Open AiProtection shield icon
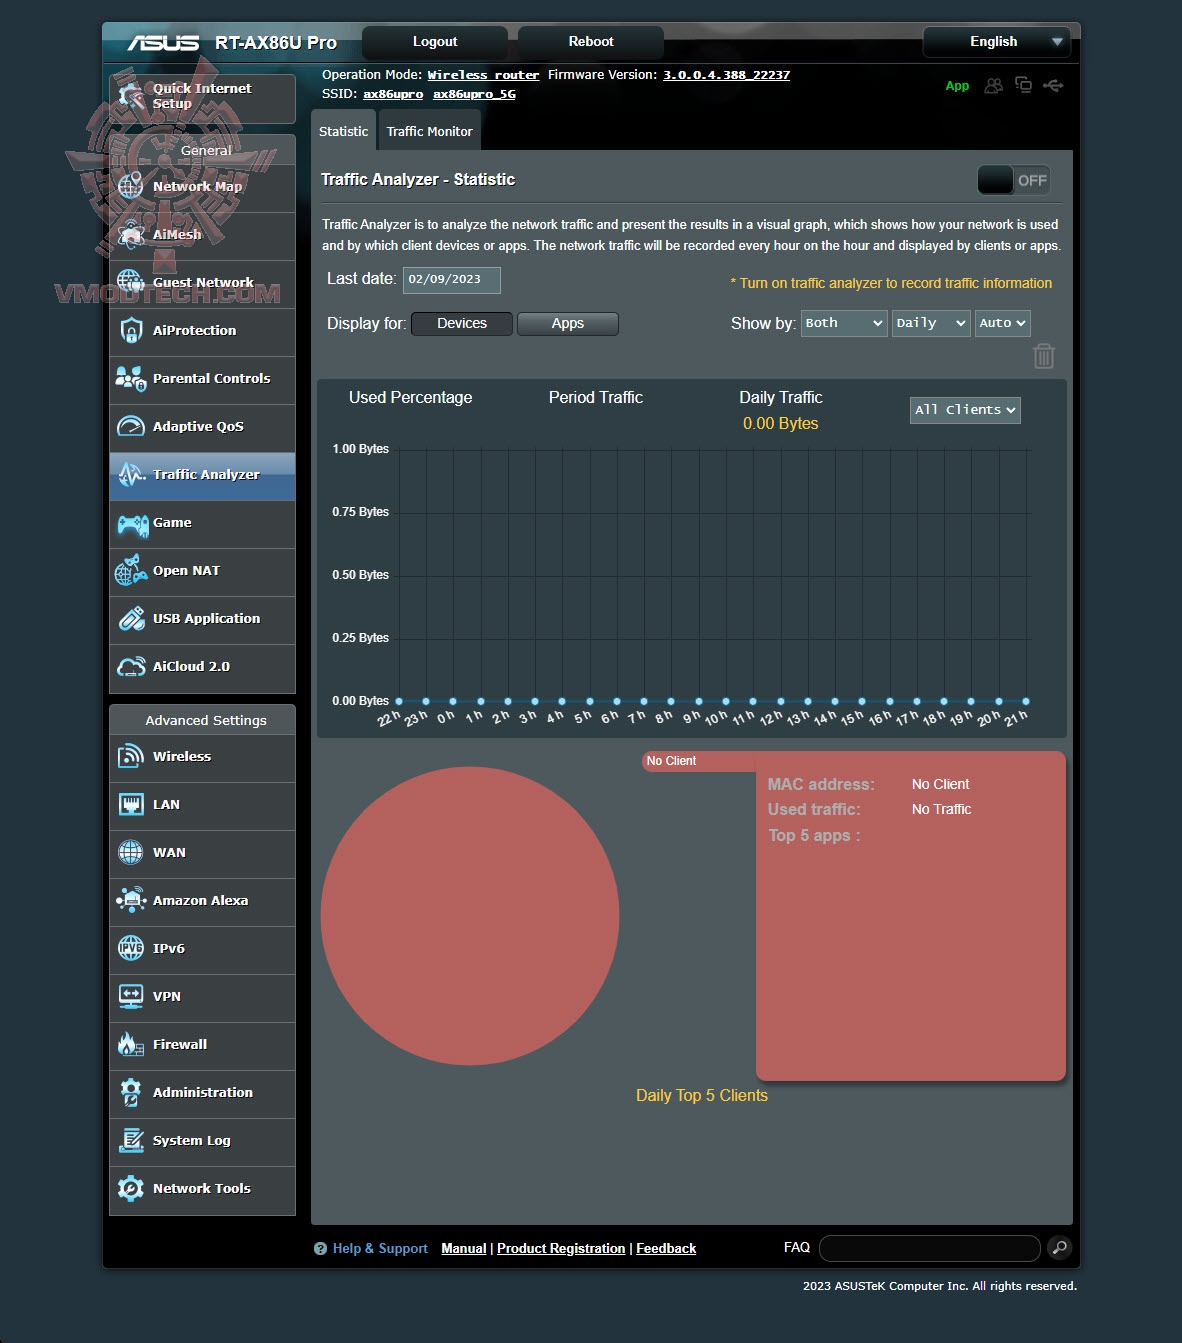This screenshot has width=1182, height=1343. (131, 330)
